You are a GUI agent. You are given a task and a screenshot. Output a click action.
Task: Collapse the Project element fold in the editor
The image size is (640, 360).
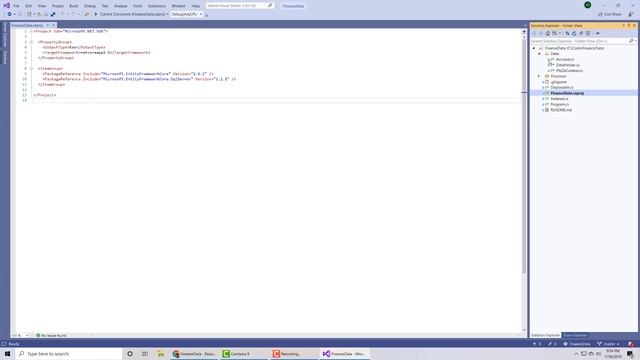tap(31, 31)
